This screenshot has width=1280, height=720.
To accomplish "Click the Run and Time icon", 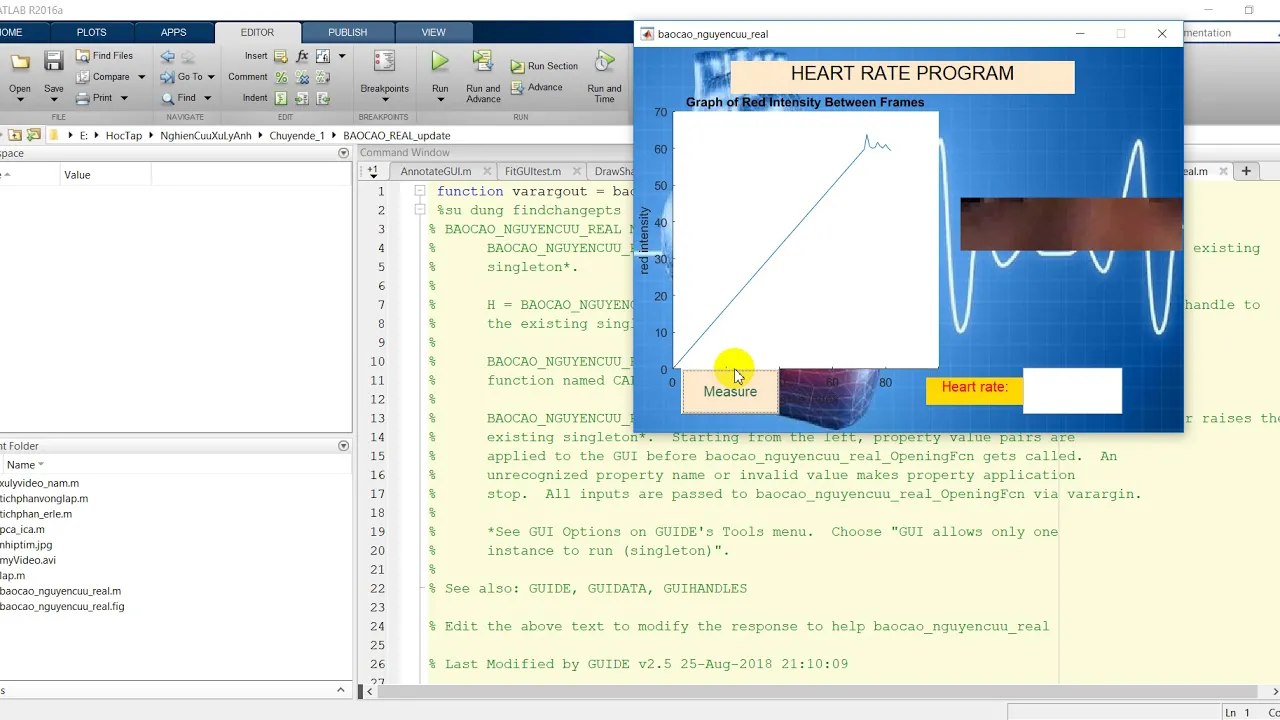I will 604,62.
